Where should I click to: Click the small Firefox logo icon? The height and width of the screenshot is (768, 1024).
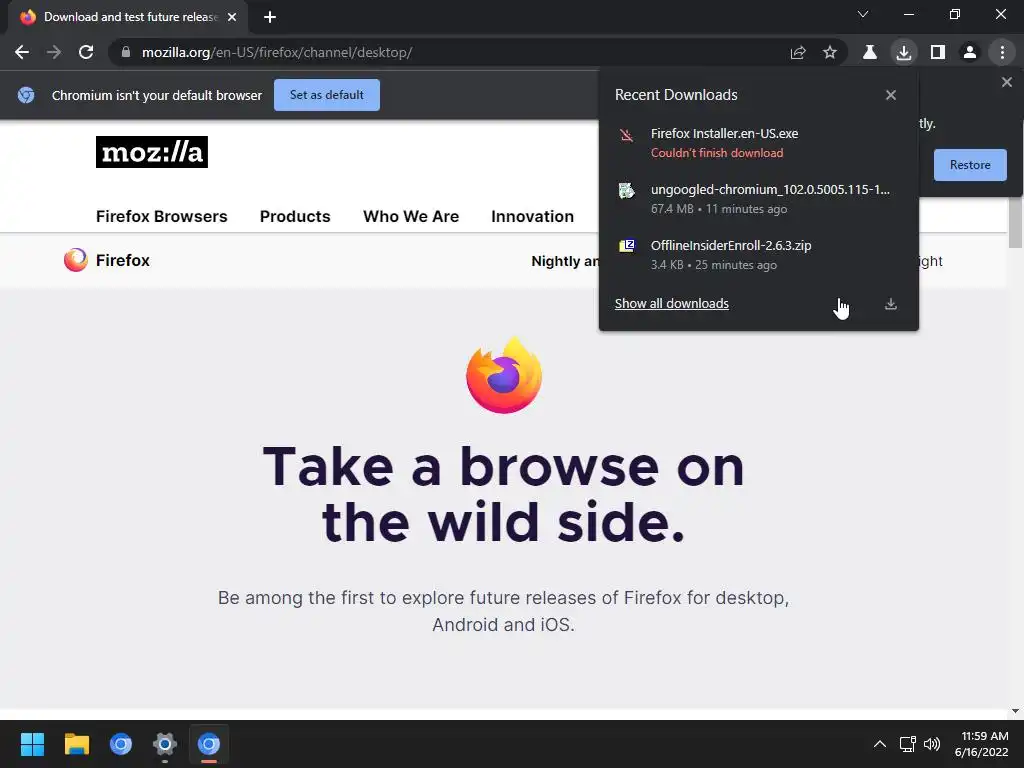[76, 260]
